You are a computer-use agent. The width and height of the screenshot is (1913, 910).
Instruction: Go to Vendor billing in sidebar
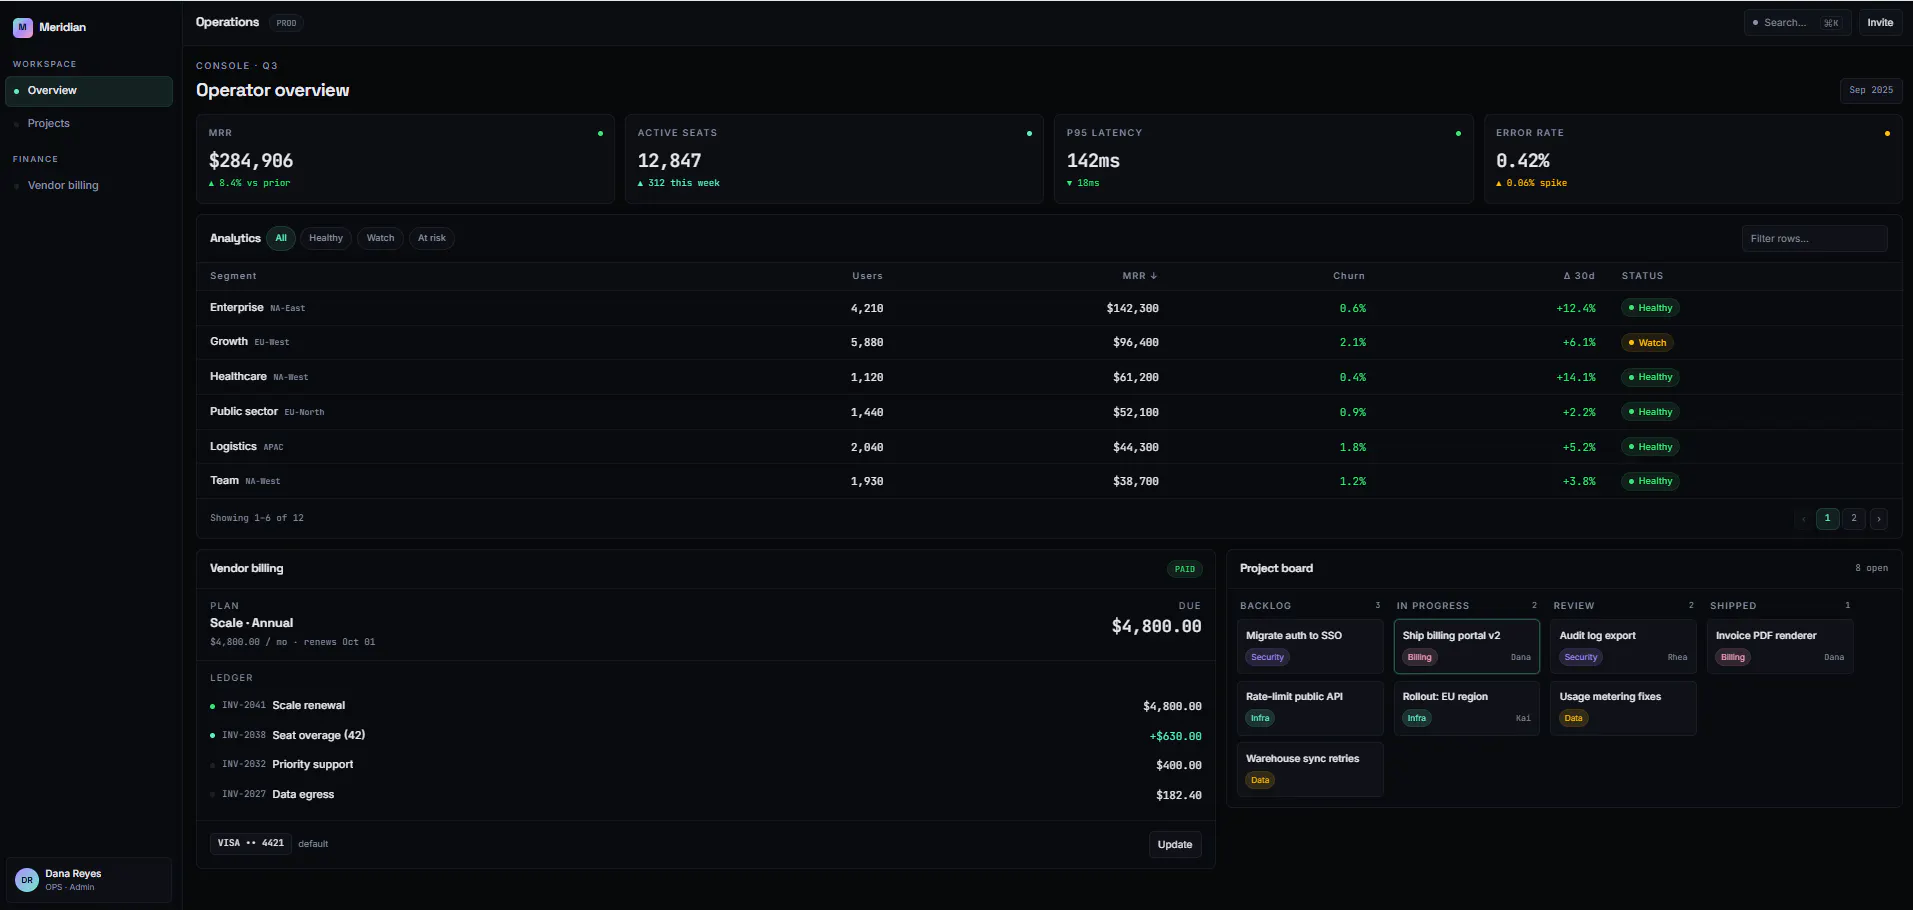pyautogui.click(x=89, y=186)
